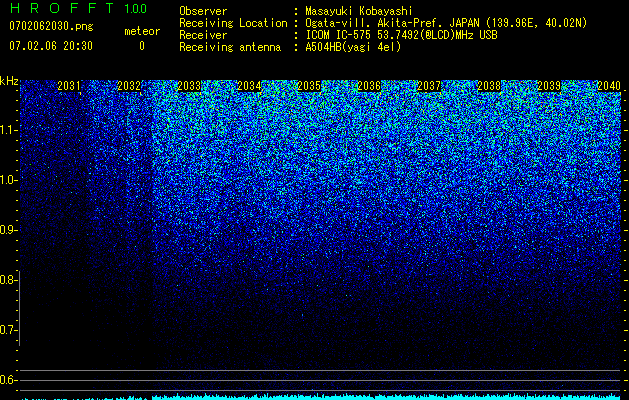
Task: Click the observer name Masayuki Kobayashi
Action: (359, 11)
